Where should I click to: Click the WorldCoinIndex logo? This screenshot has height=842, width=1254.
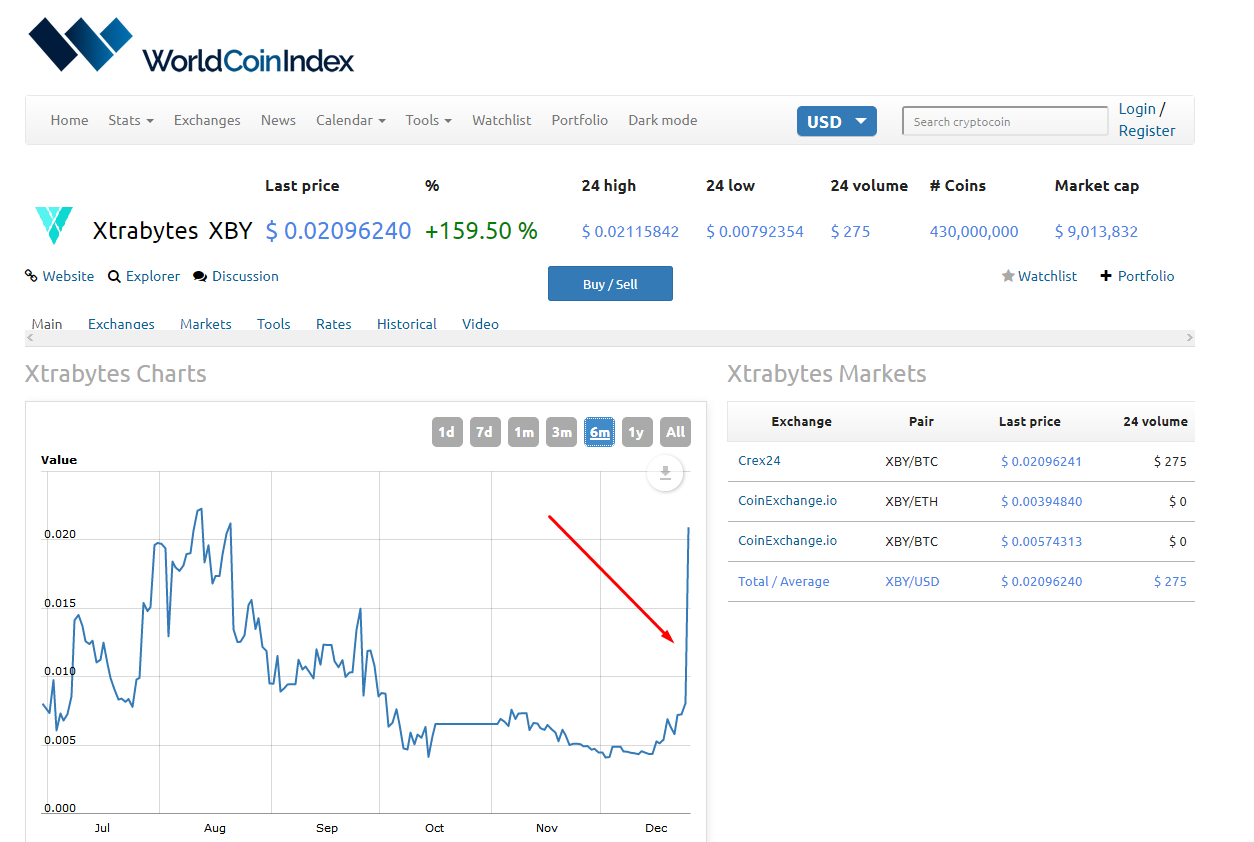click(191, 45)
